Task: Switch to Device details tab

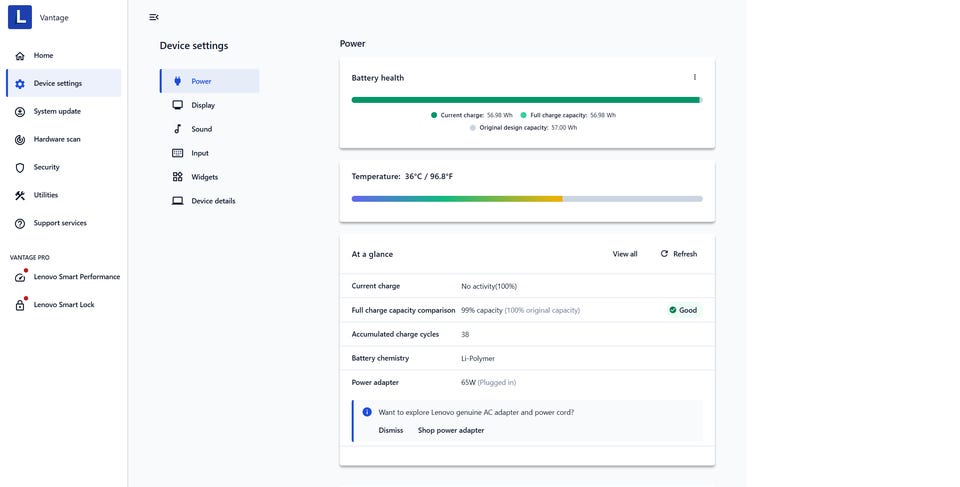Action: [x=209, y=201]
